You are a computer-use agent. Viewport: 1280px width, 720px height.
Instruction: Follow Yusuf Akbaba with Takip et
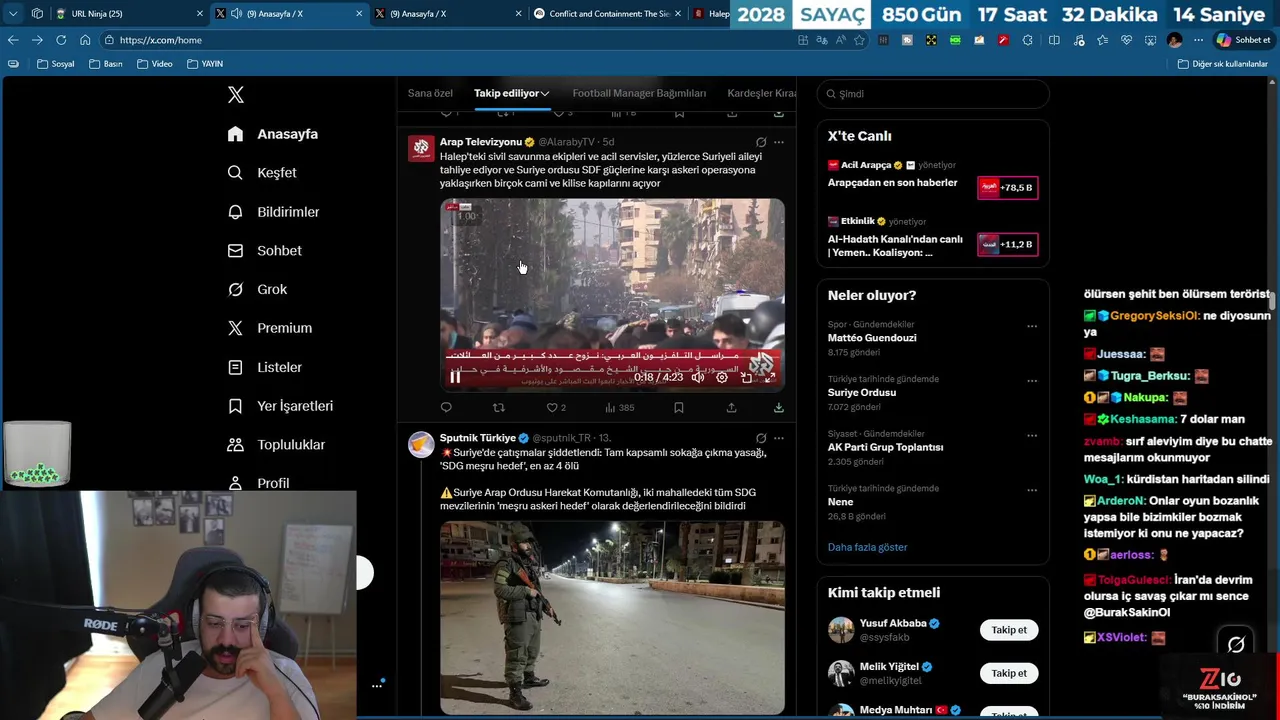coord(1009,630)
